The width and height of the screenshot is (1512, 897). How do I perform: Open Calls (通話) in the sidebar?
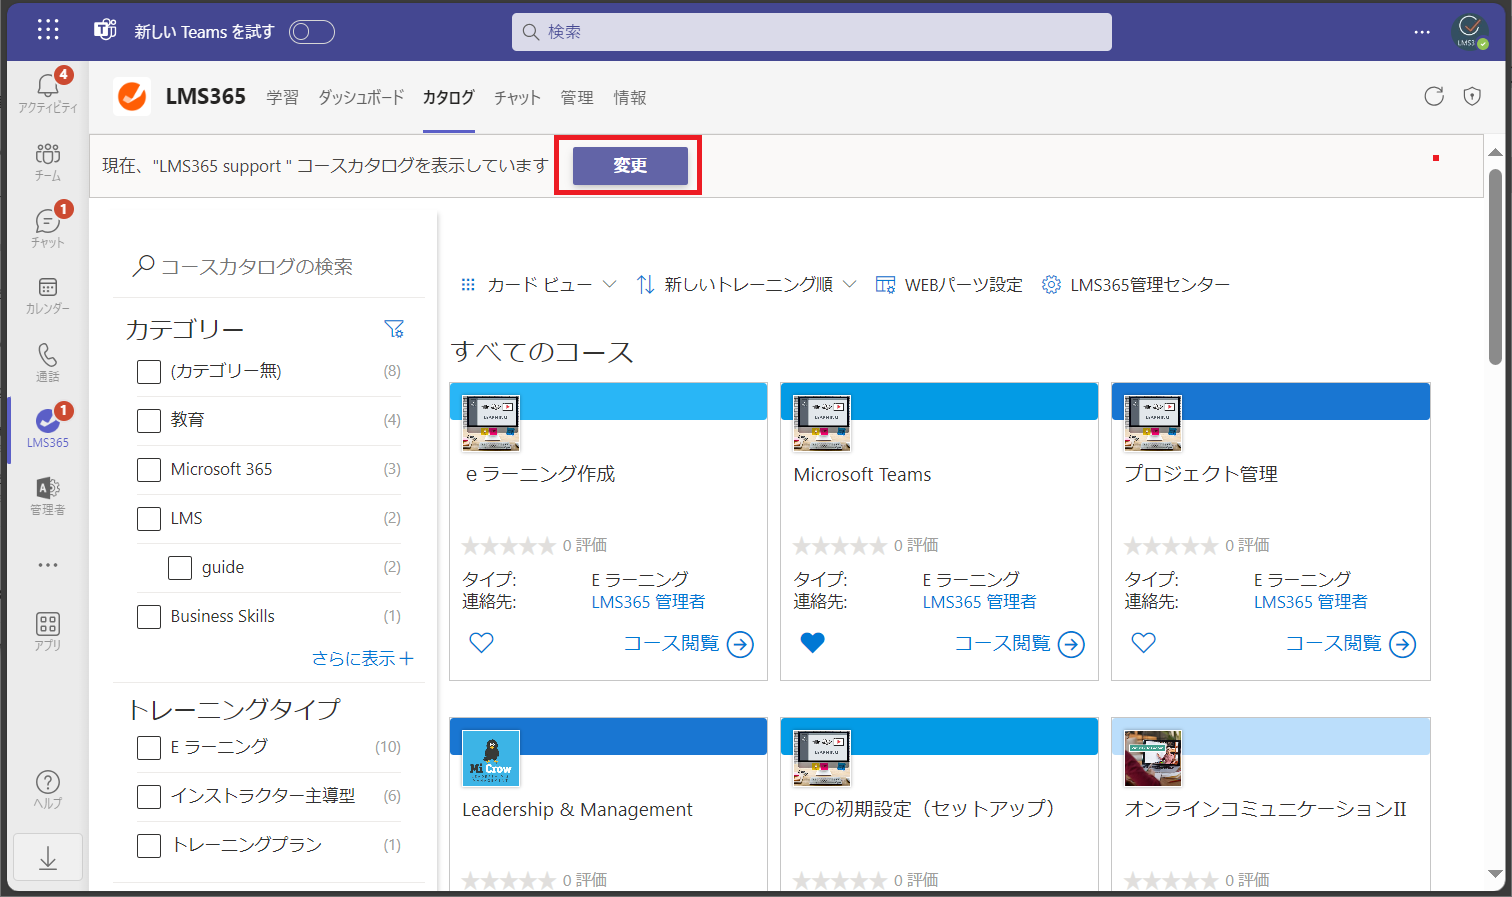48,362
